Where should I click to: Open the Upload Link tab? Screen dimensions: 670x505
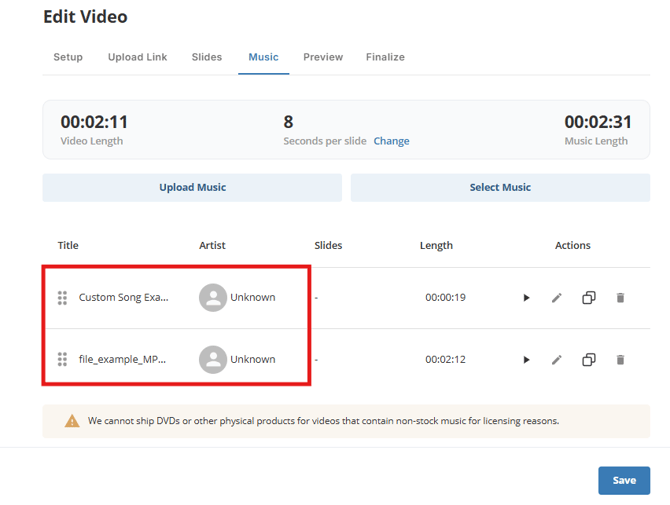(137, 57)
